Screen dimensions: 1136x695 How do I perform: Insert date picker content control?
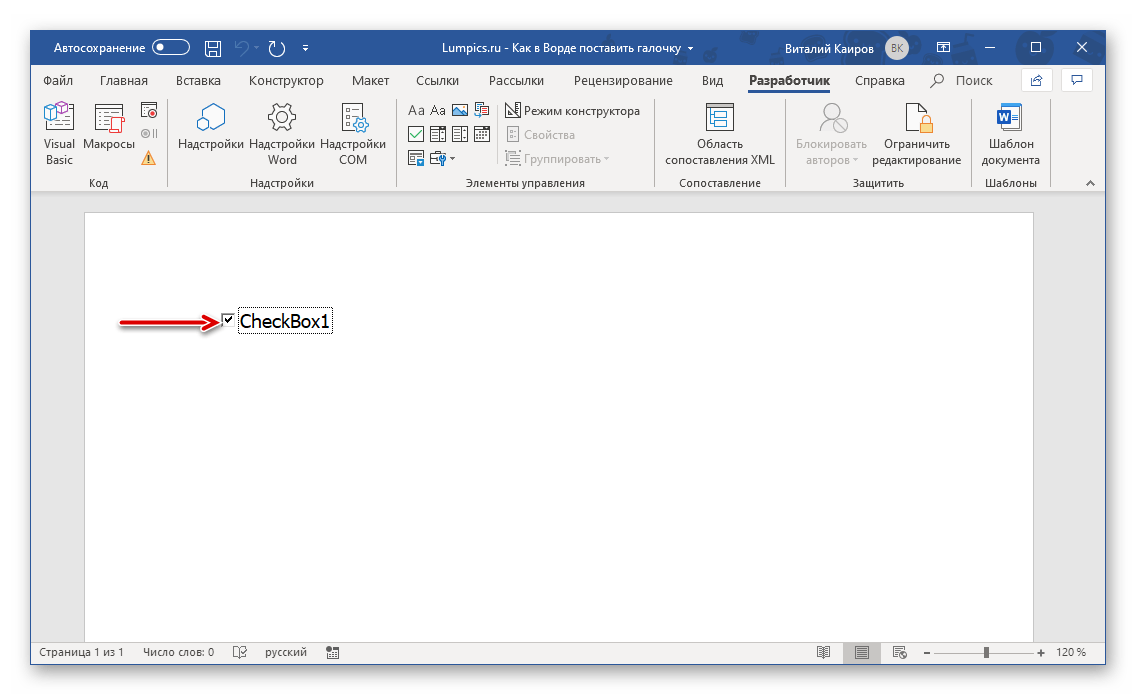(x=482, y=134)
